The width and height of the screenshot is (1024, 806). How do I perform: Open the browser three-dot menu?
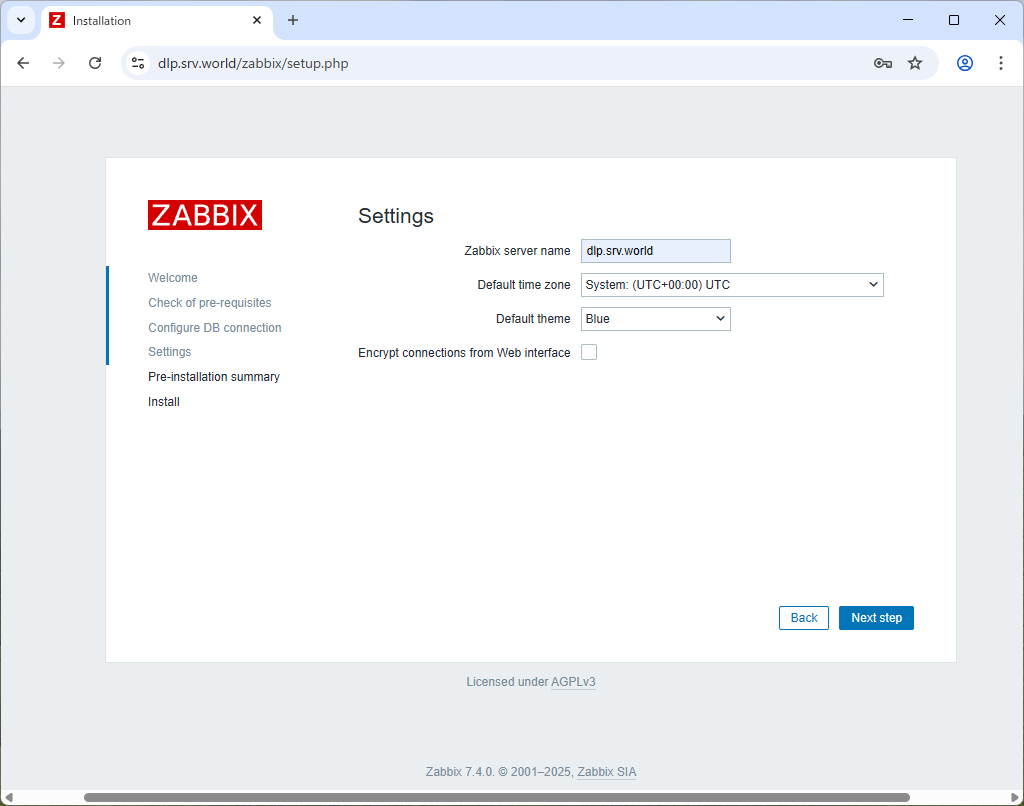pyautogui.click(x=1001, y=62)
